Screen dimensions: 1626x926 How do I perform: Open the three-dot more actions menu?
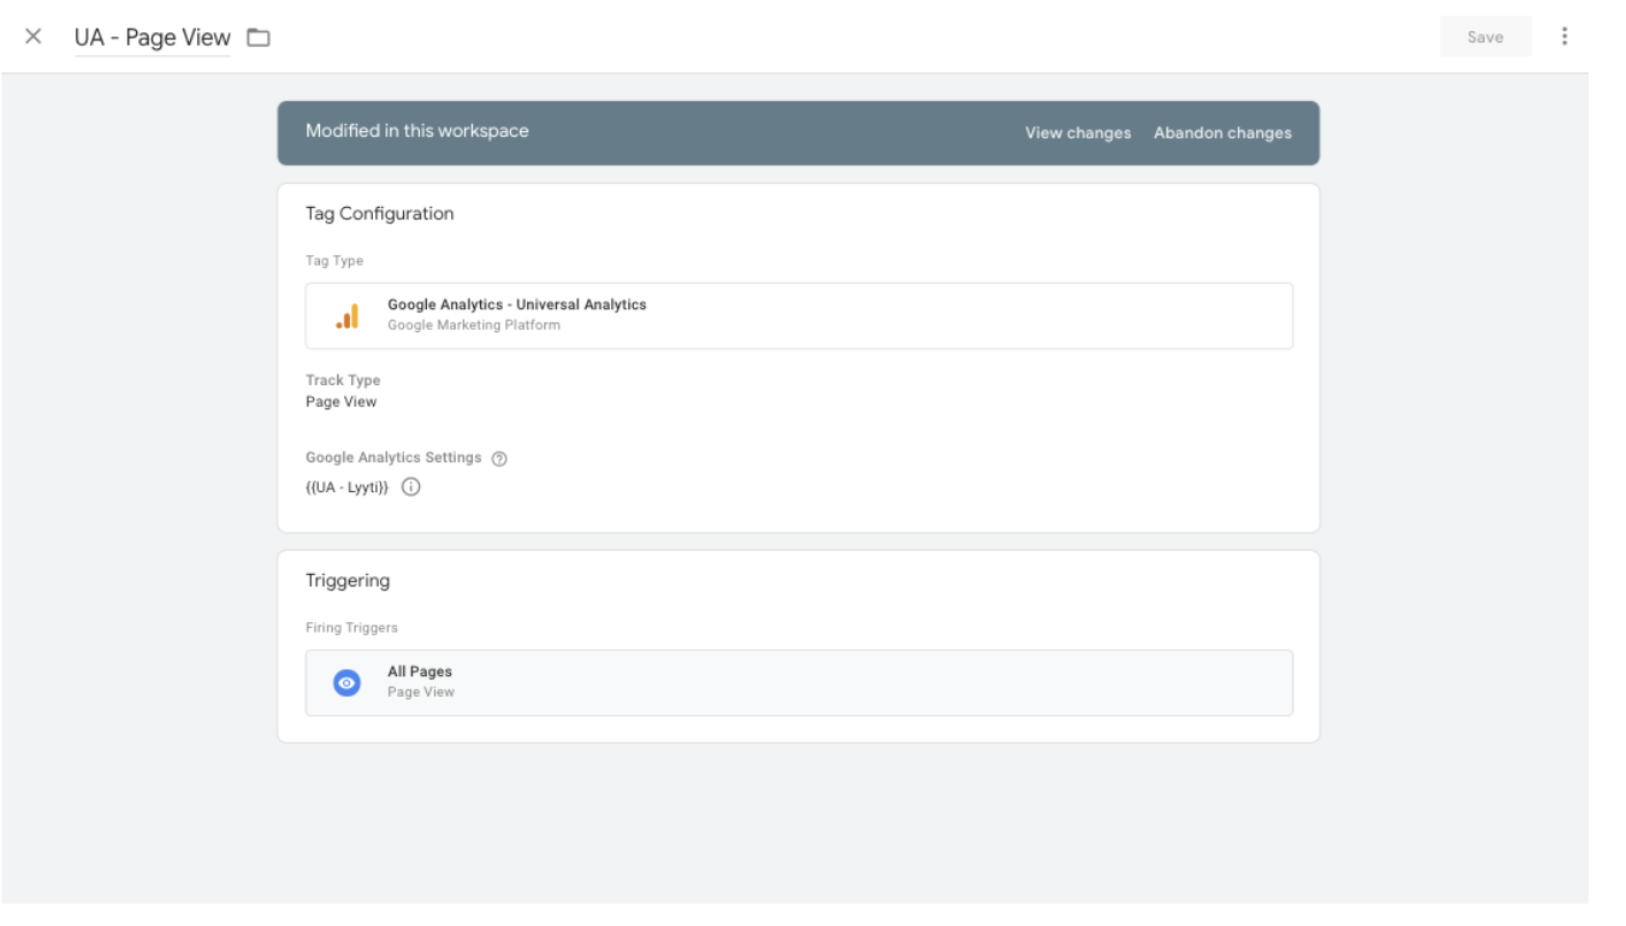(x=1564, y=37)
